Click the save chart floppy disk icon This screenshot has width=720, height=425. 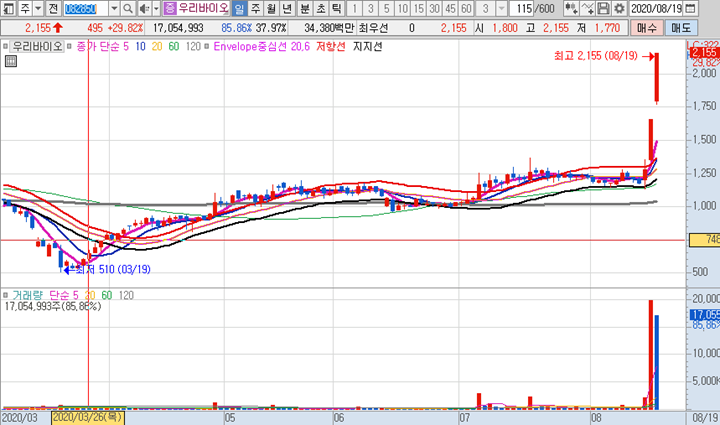603,8
